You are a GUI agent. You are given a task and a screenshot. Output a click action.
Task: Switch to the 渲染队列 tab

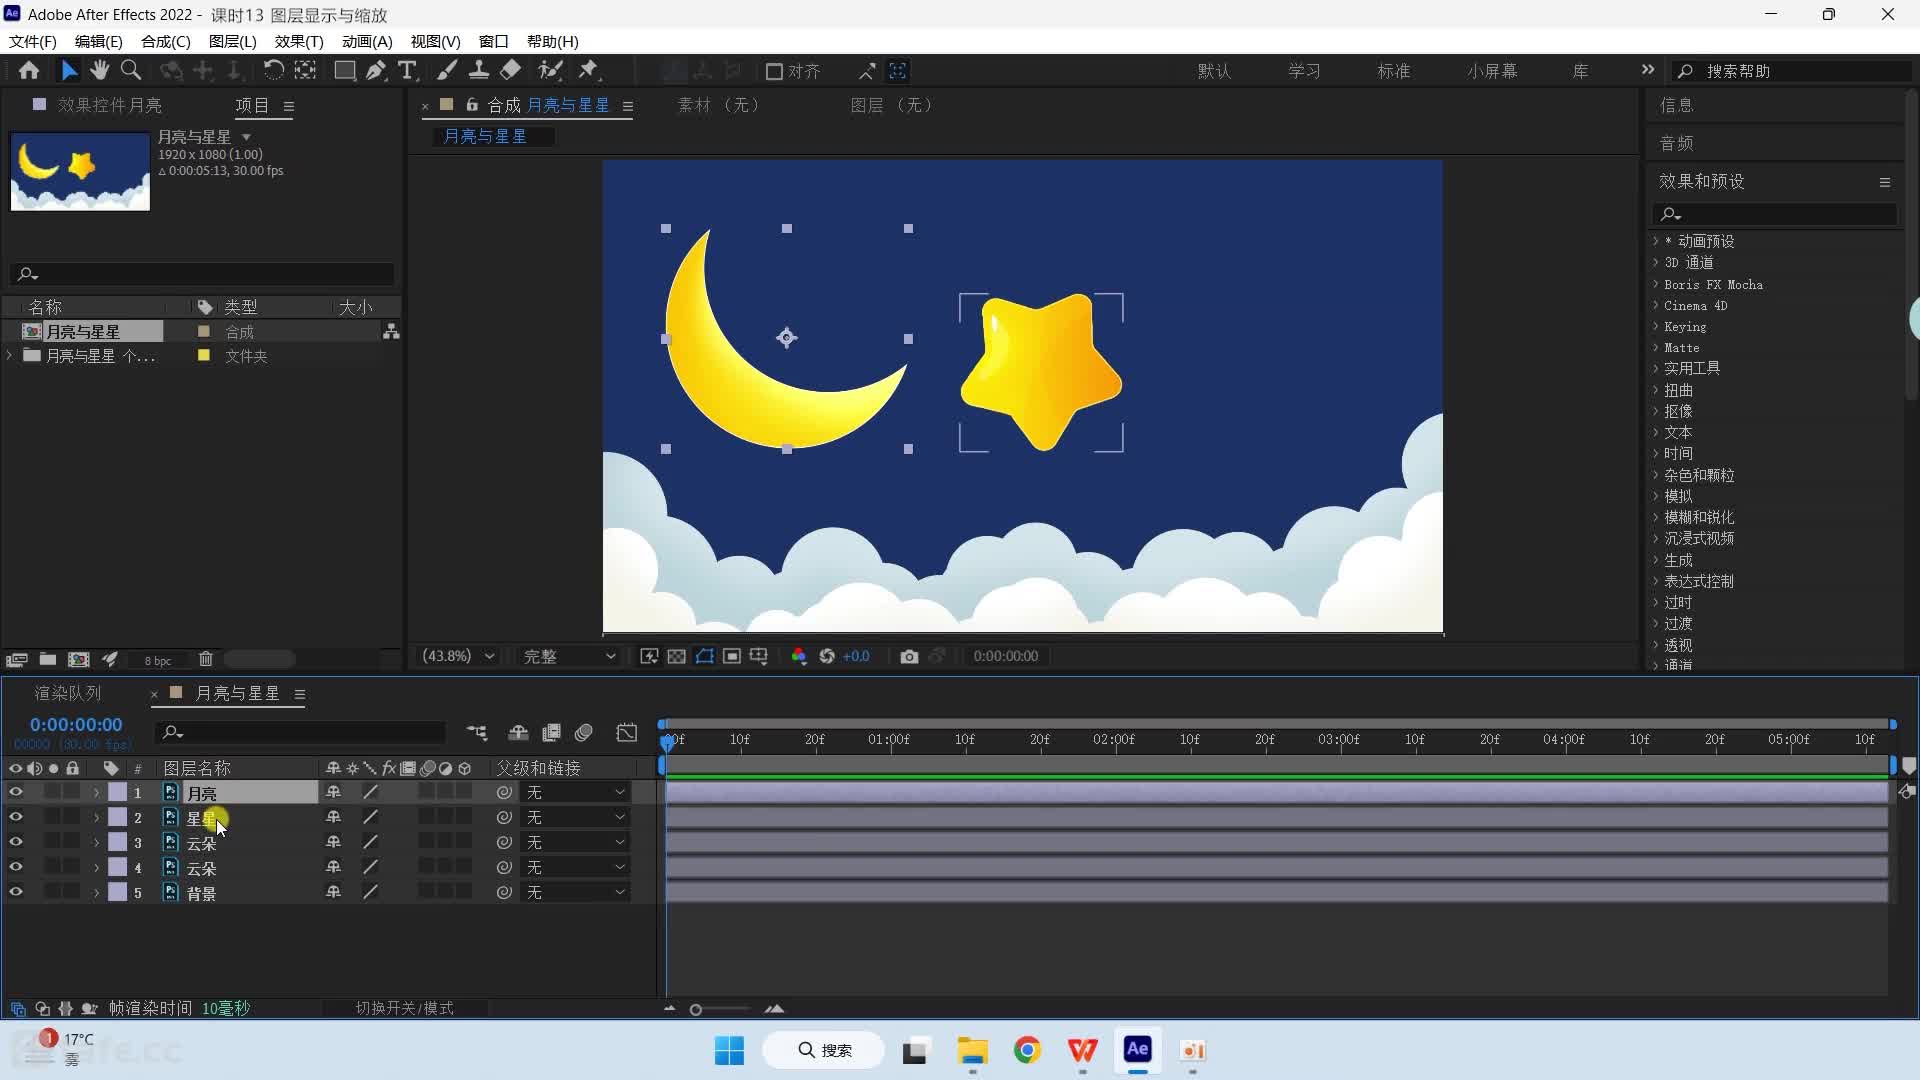[68, 693]
